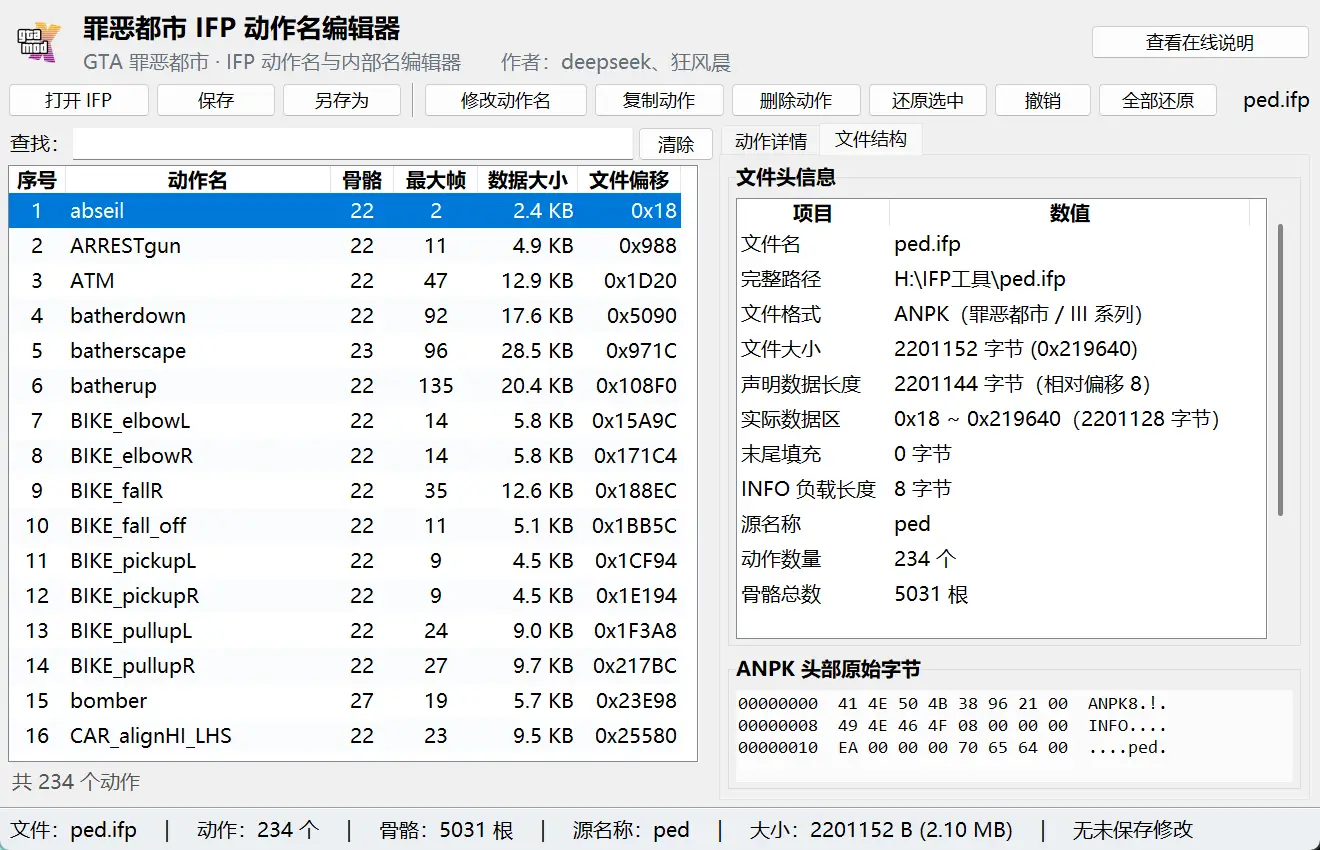Sort by 最大帧 column header

point(436,180)
